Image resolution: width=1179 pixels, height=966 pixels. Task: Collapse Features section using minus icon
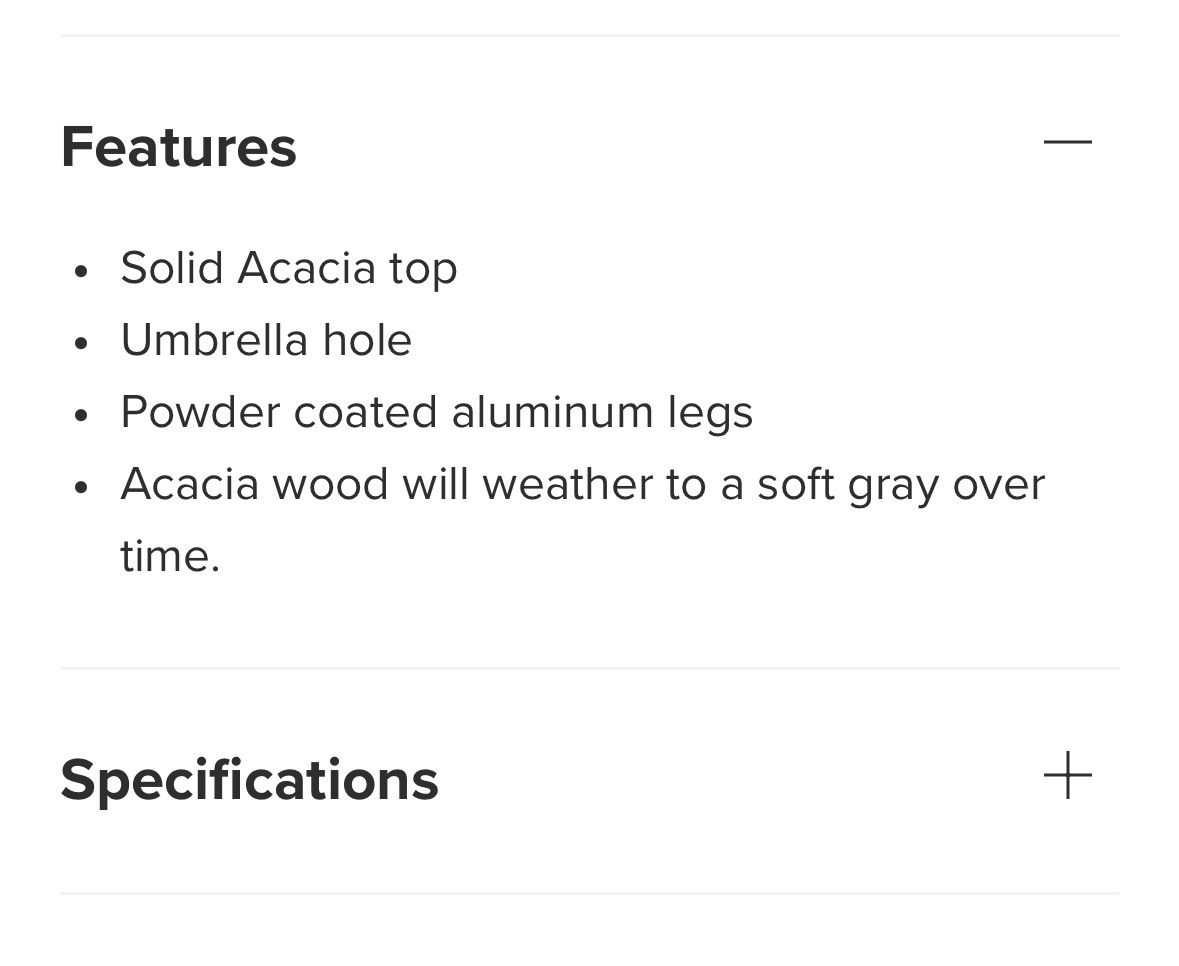pyautogui.click(x=1067, y=142)
